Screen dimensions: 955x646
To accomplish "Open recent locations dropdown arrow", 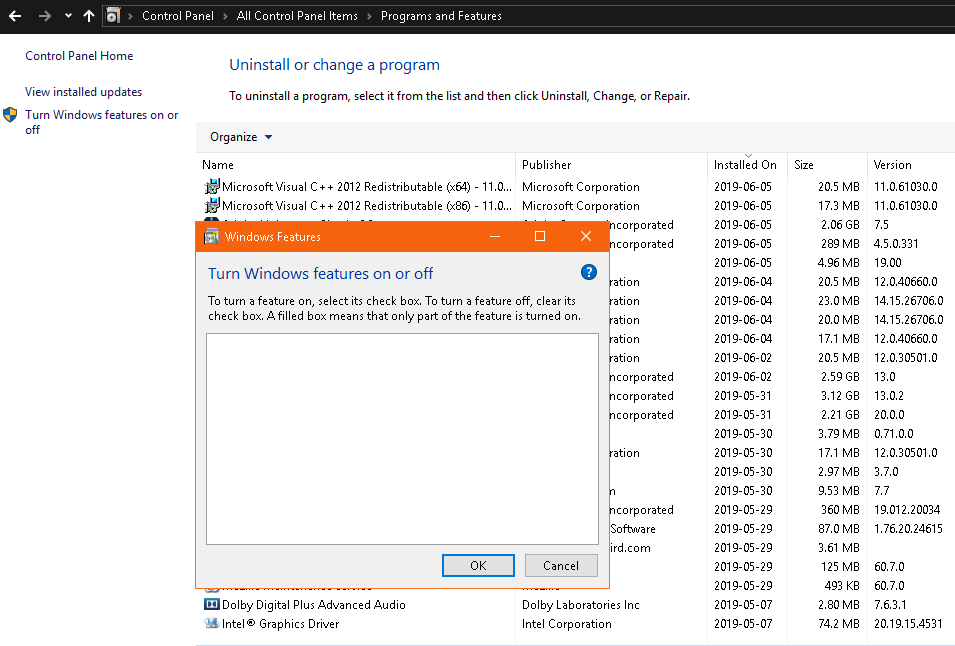I will coord(68,16).
